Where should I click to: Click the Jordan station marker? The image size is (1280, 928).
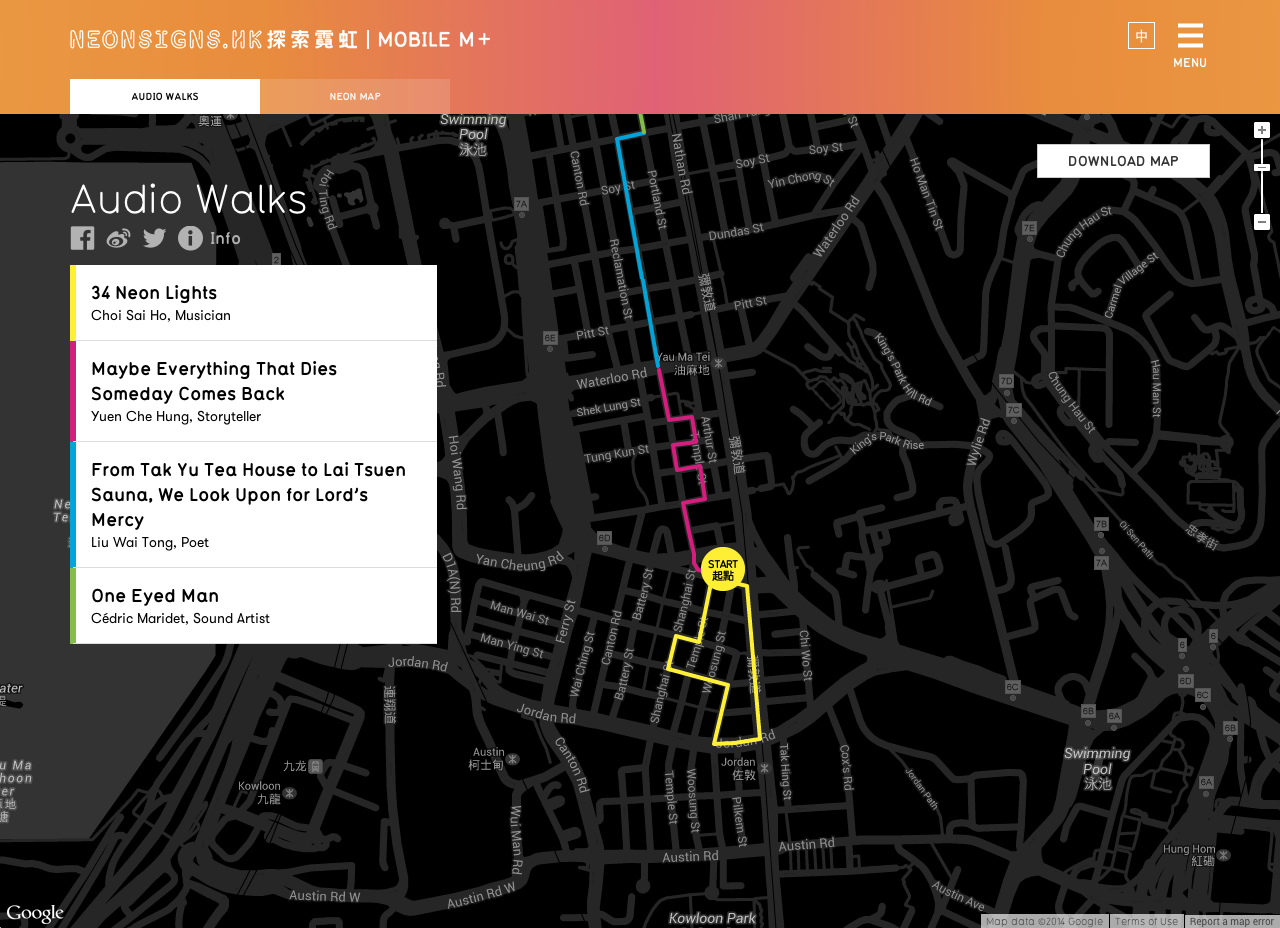coord(764,768)
